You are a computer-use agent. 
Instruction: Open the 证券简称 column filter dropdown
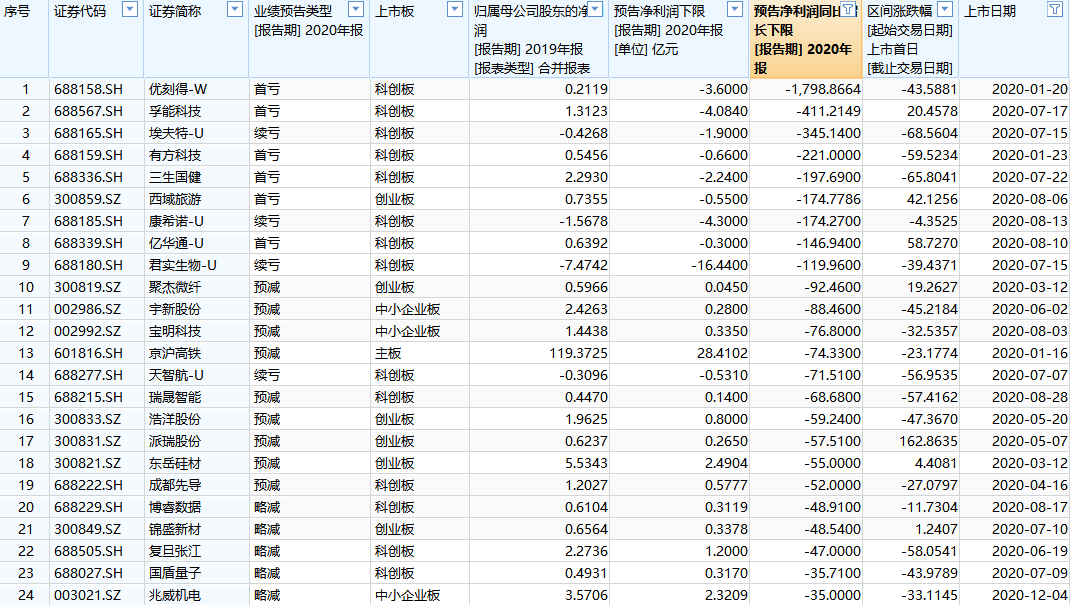pyautogui.click(x=235, y=10)
